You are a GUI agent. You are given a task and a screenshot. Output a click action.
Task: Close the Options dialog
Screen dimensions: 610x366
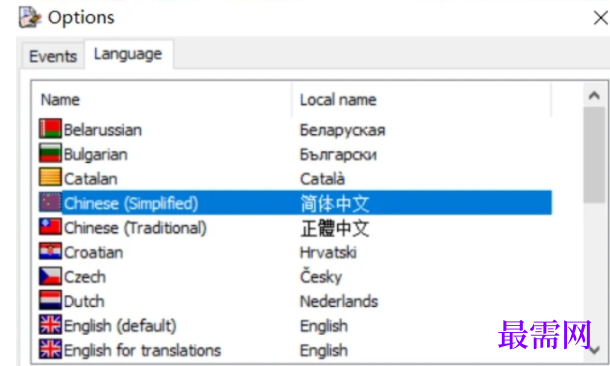601,18
